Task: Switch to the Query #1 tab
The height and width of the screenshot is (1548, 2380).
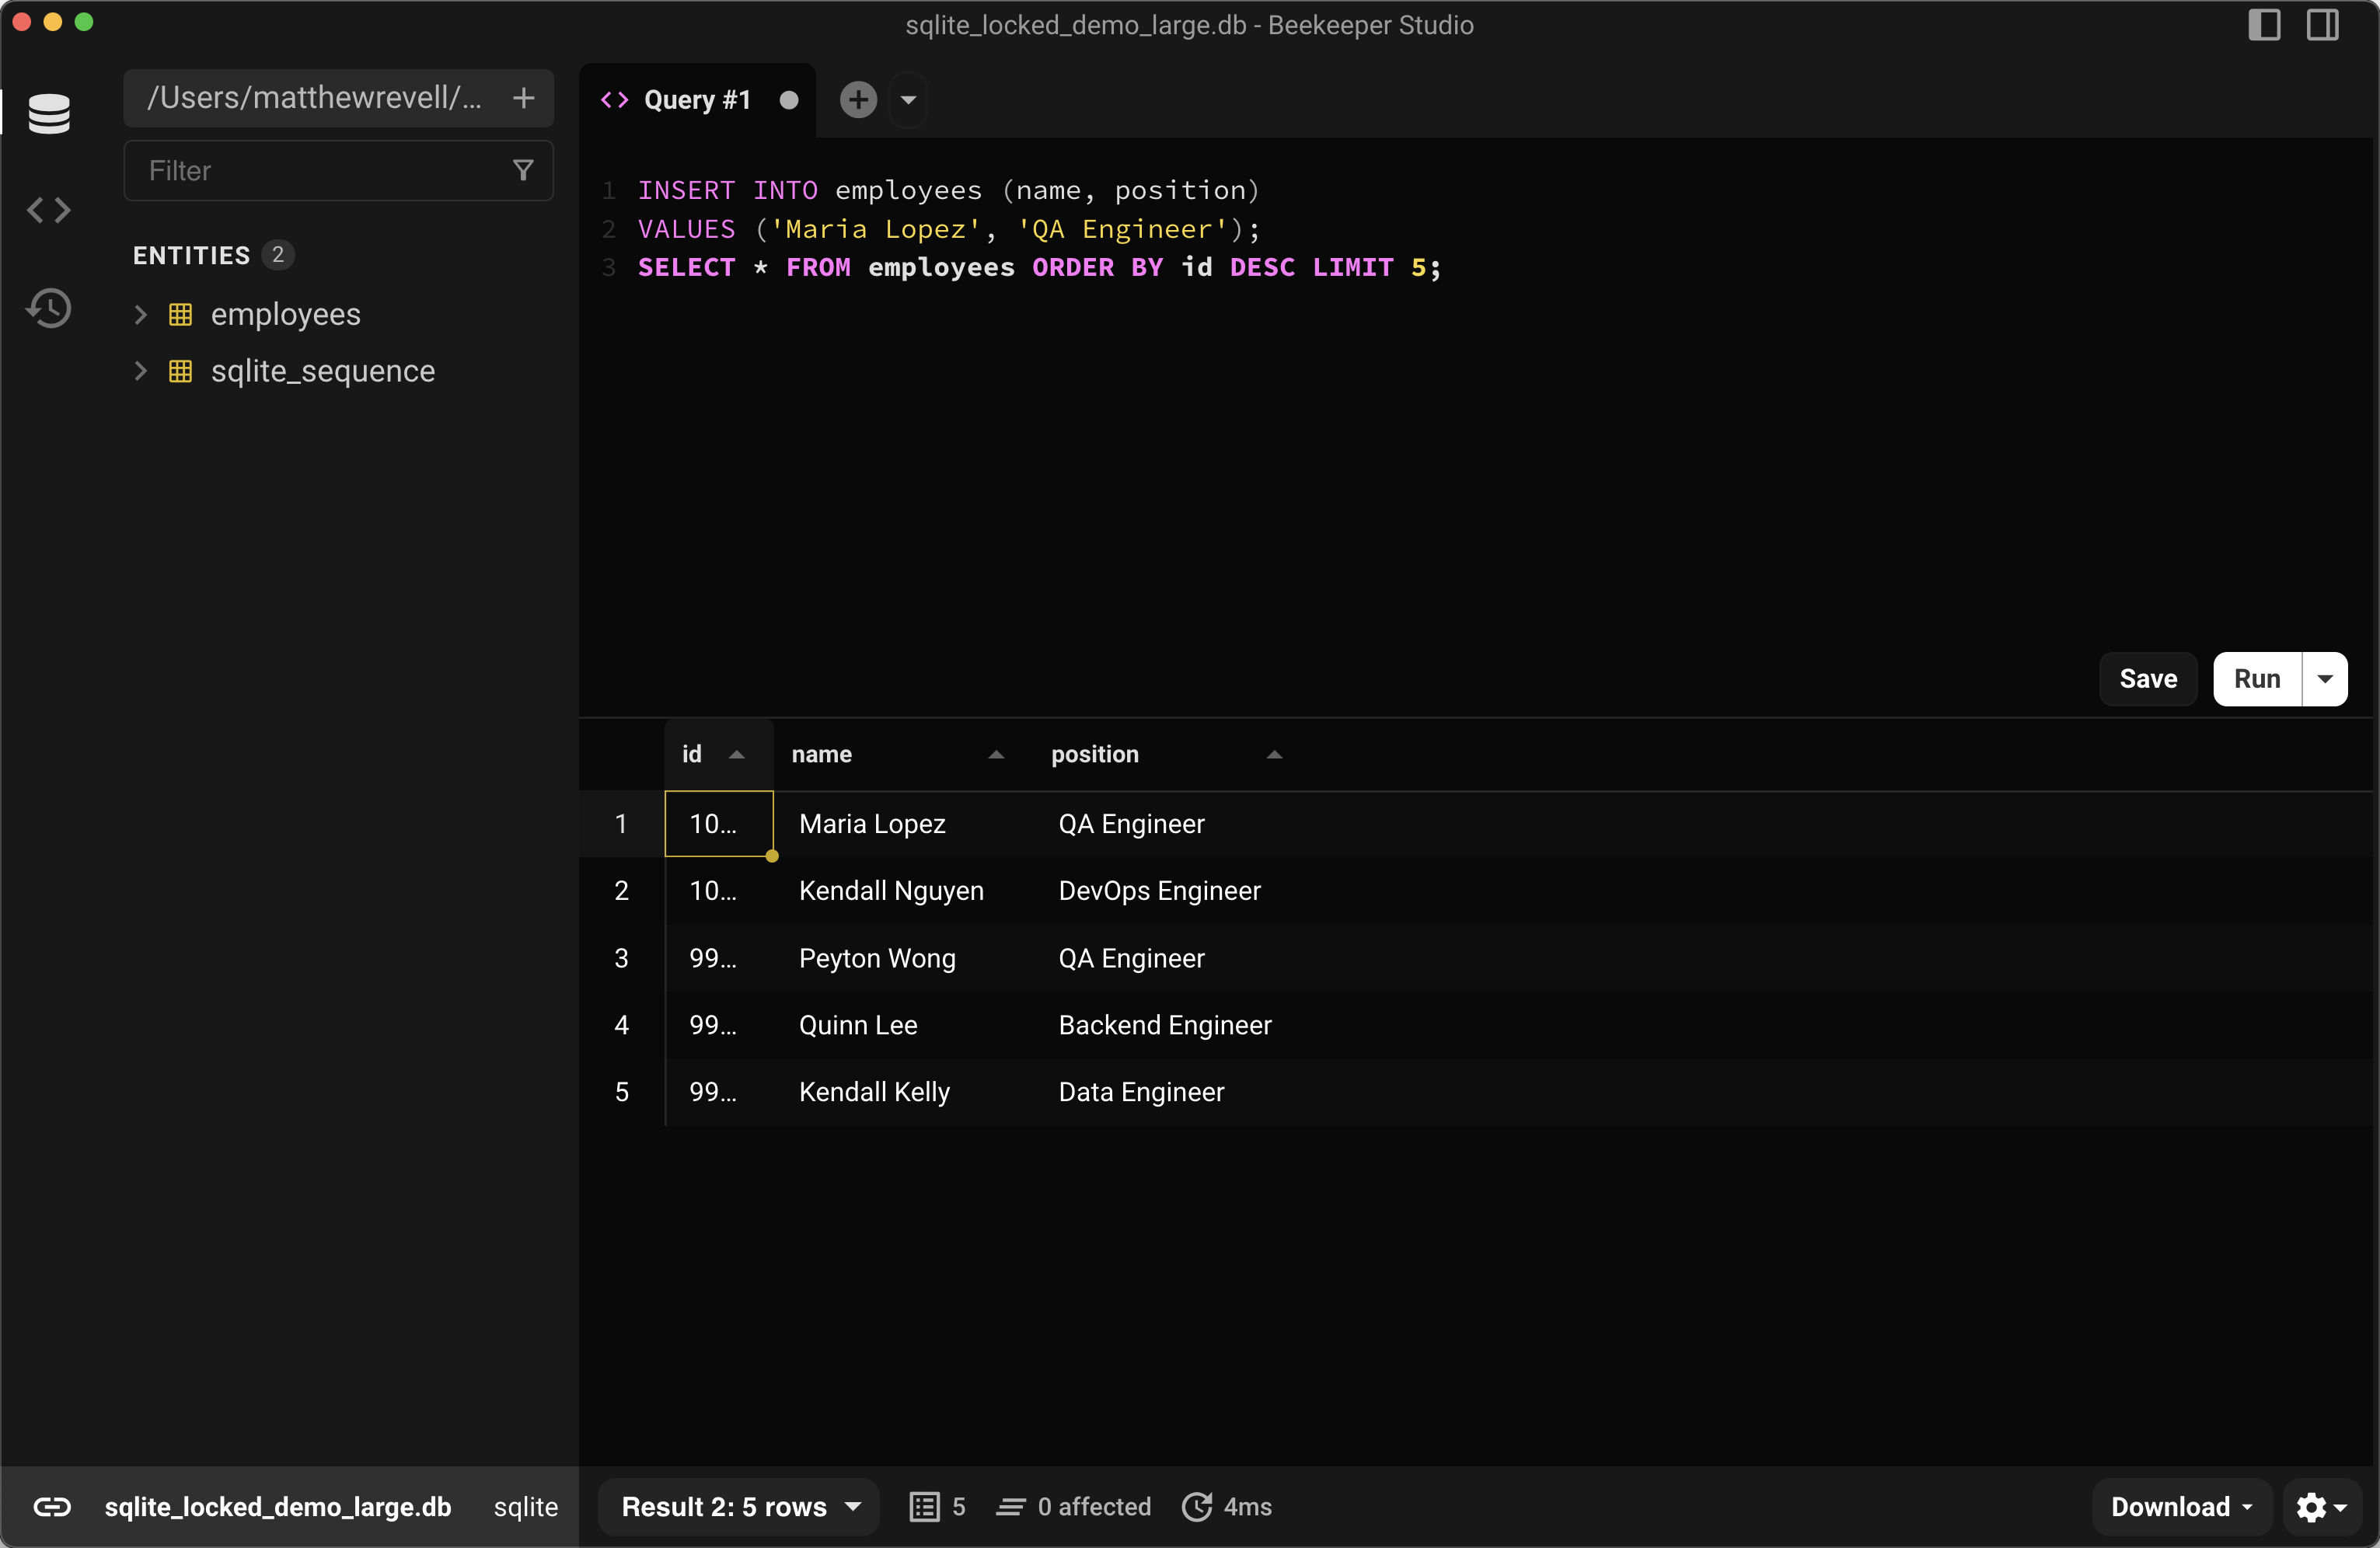Action: point(697,99)
